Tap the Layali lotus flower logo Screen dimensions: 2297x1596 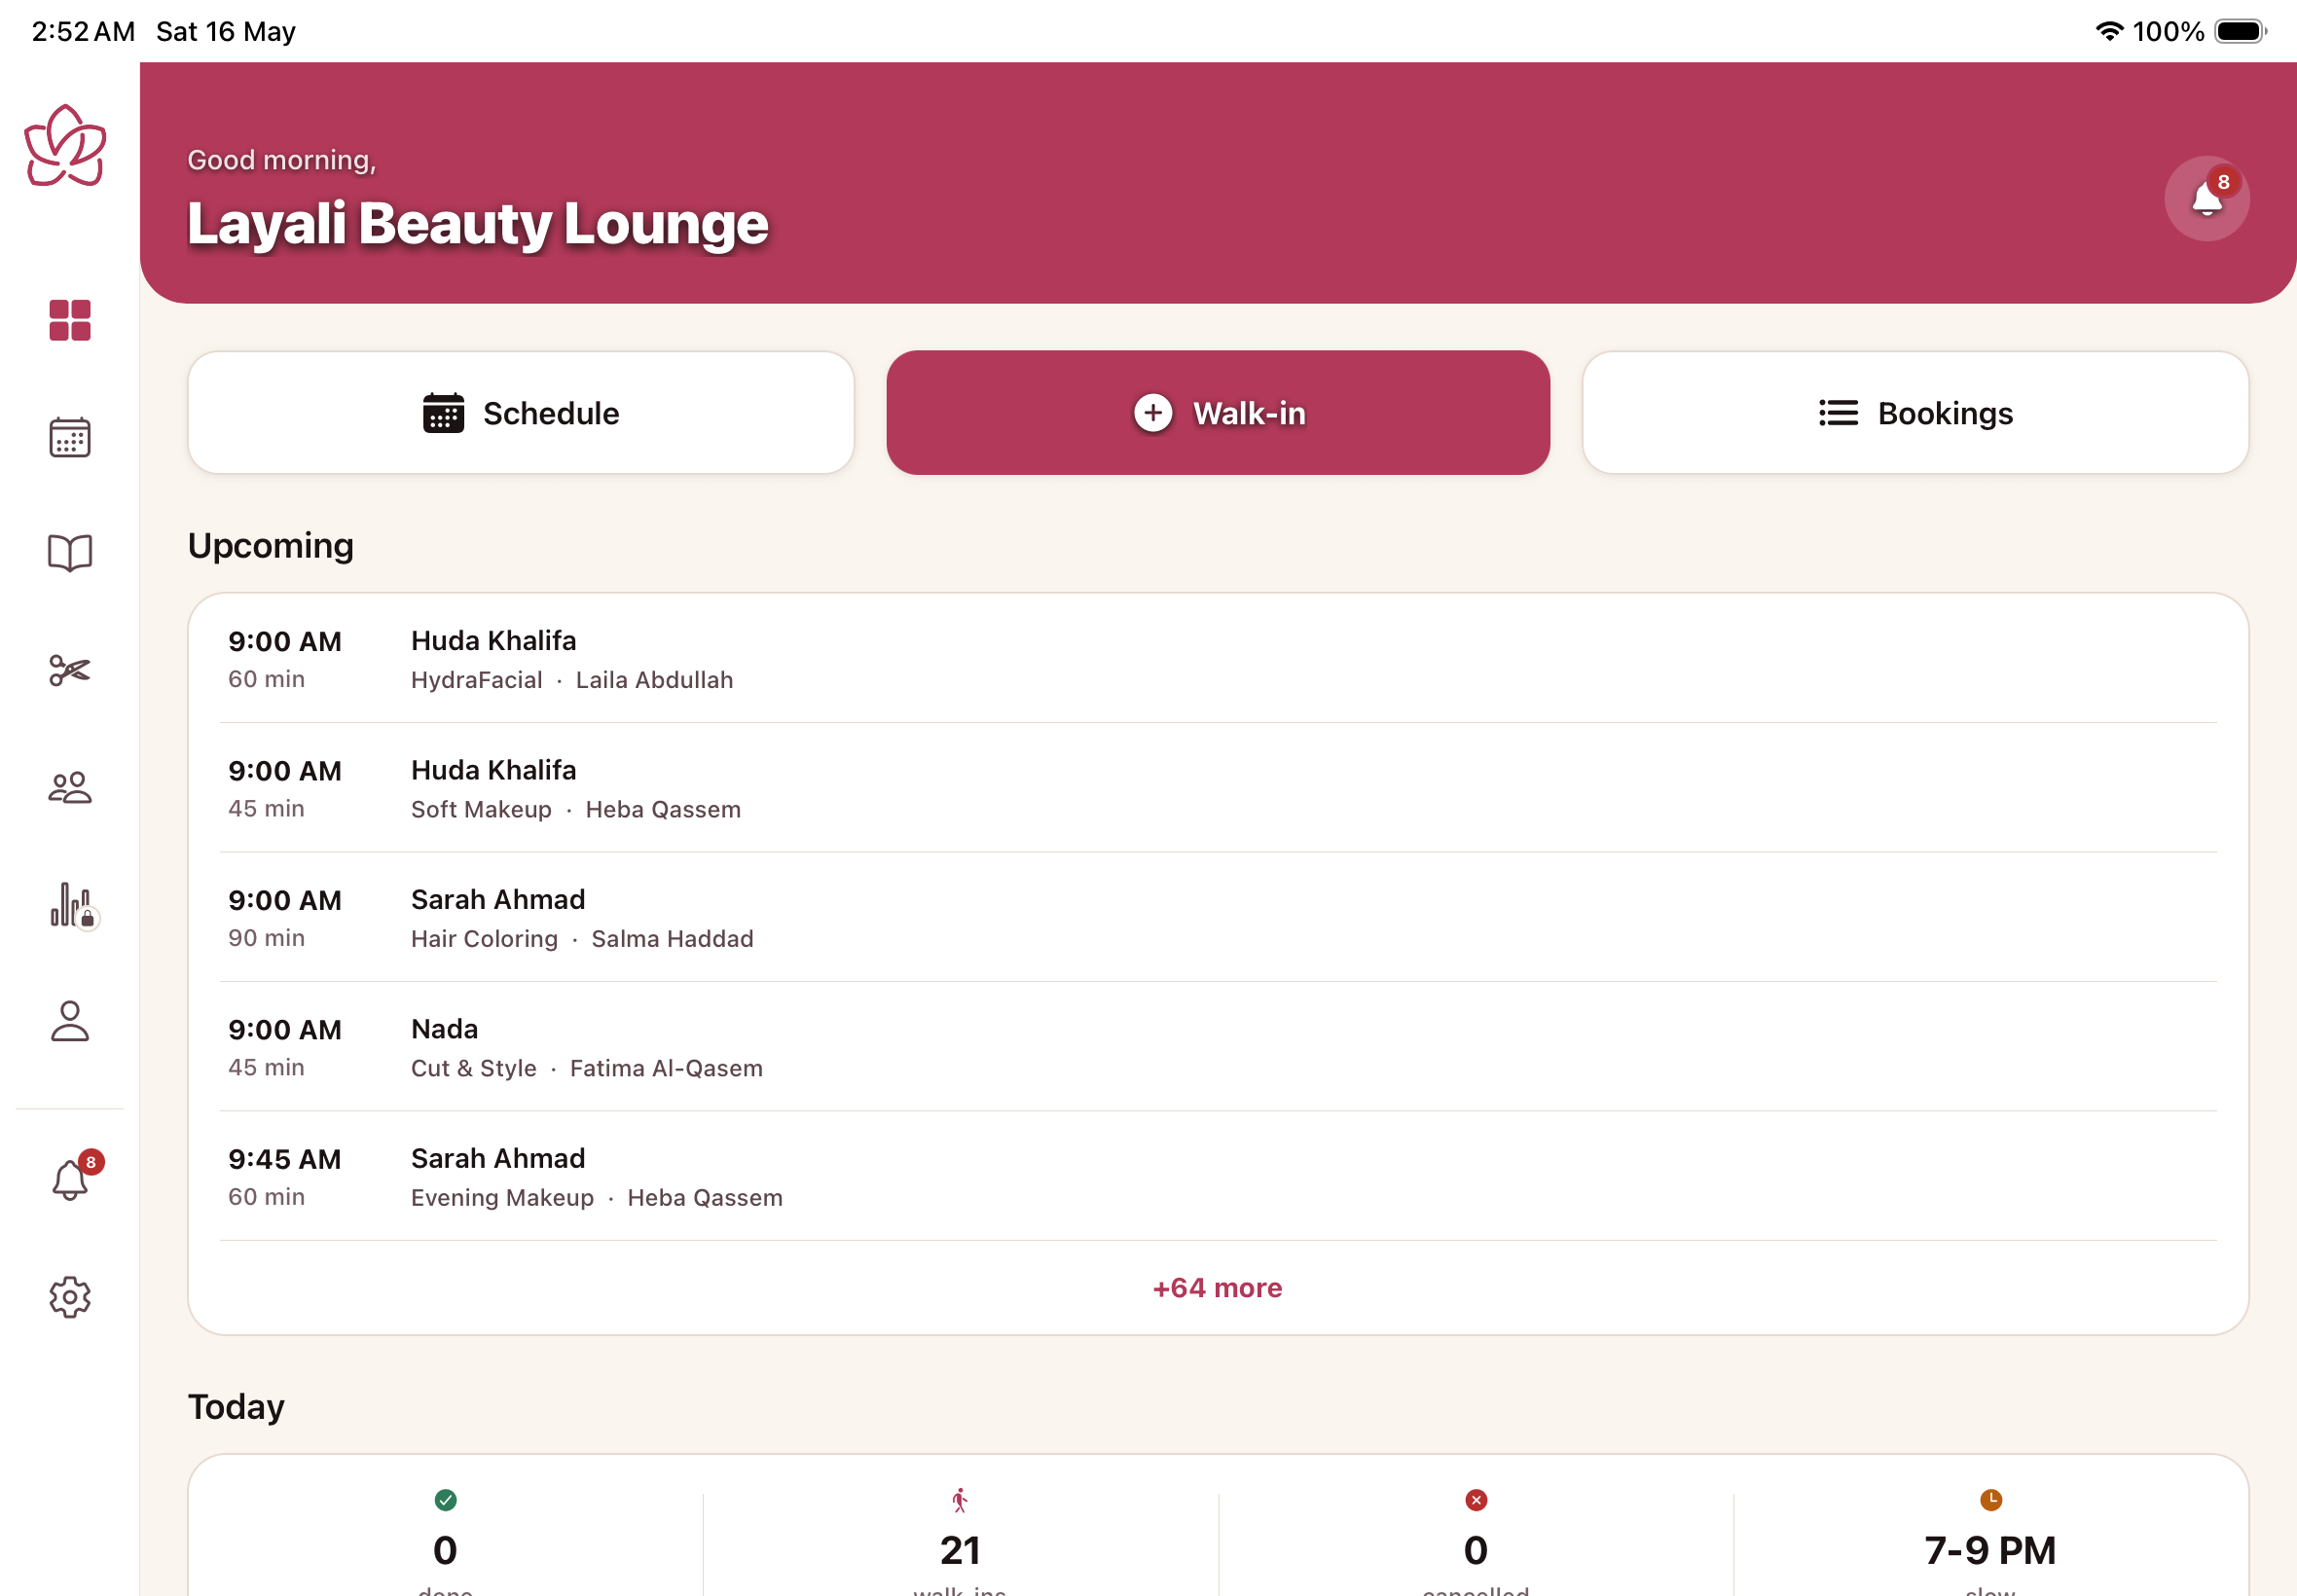pos(66,146)
